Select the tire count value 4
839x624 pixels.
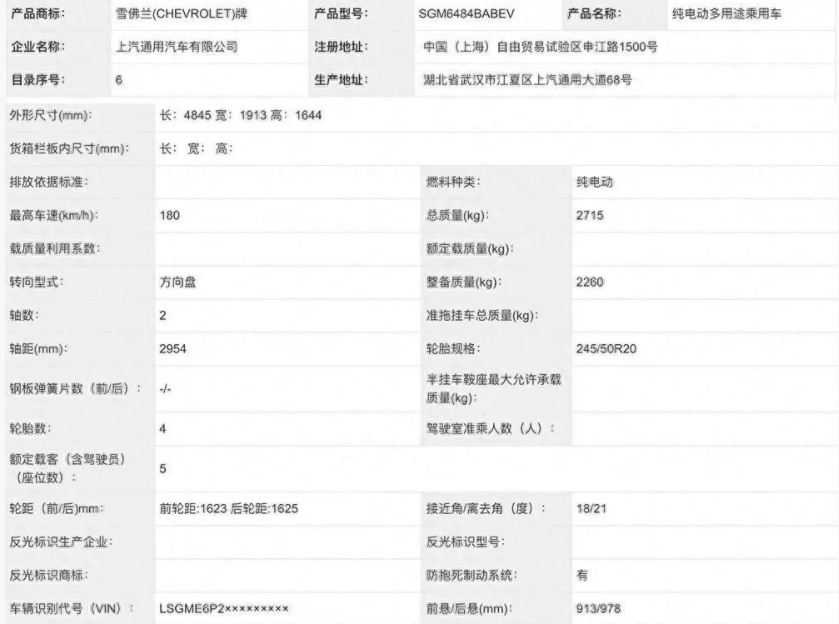pos(163,429)
